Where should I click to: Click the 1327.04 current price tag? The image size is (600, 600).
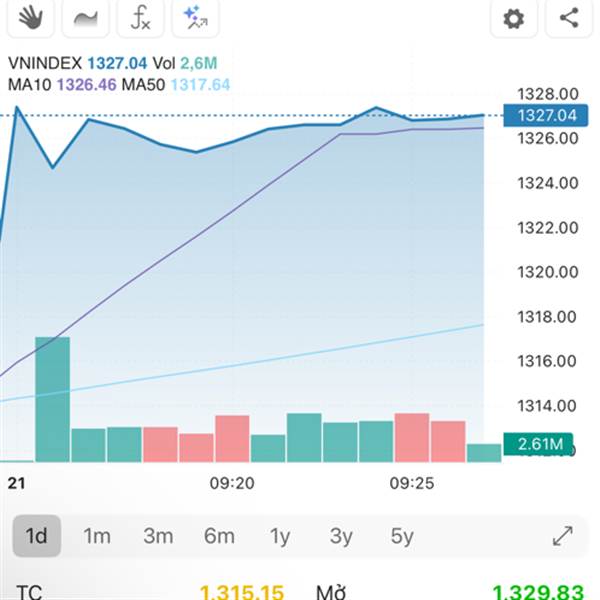544,115
